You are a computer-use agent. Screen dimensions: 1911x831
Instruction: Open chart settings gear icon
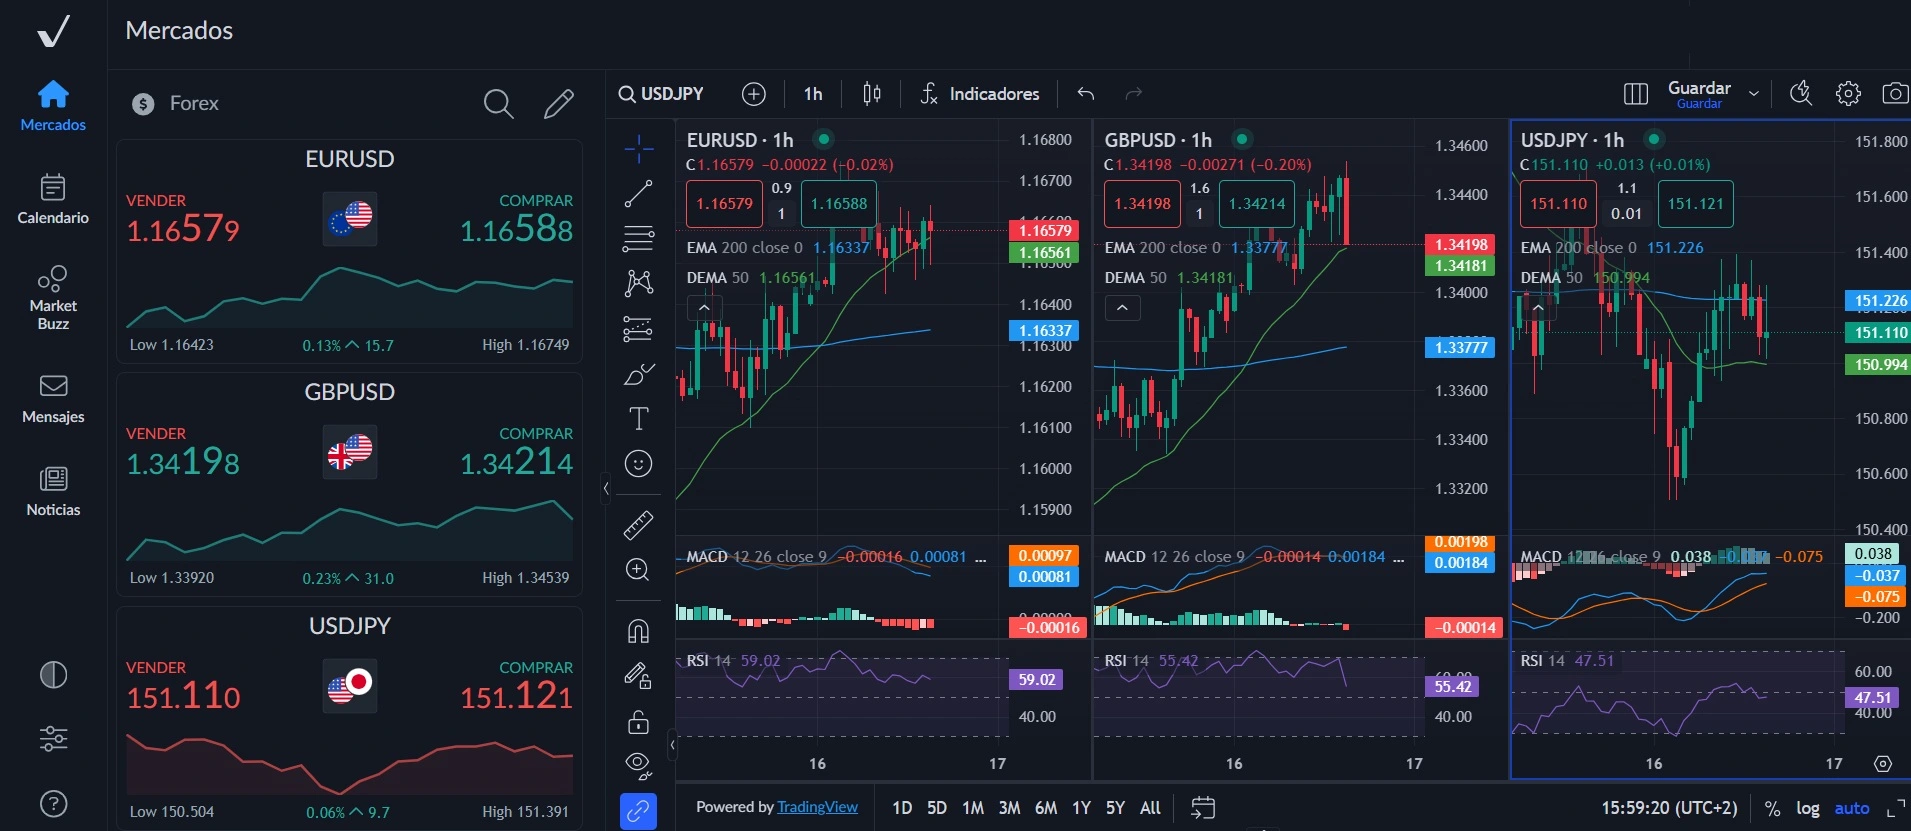click(1848, 94)
